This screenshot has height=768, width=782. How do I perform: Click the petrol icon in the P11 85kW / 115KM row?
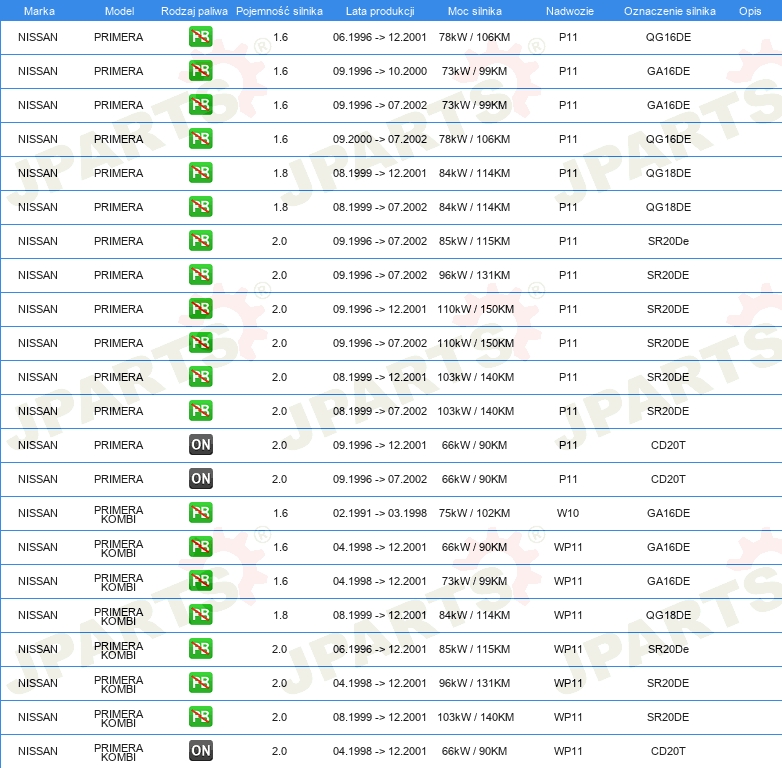(x=200, y=241)
